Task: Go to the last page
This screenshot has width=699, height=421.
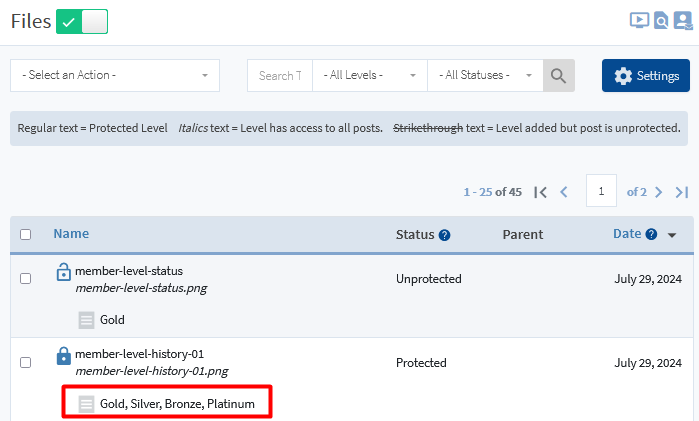Action: tap(682, 192)
